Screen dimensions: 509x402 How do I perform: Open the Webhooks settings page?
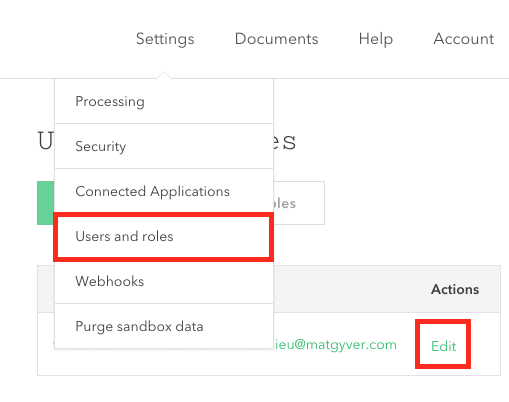(x=164, y=281)
